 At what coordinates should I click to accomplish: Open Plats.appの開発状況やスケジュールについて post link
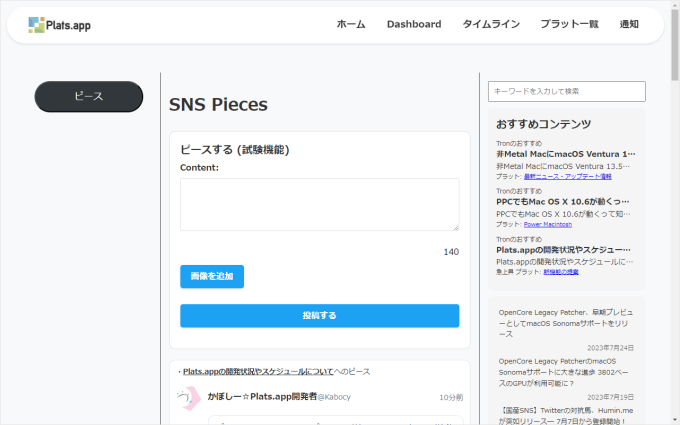(x=258, y=372)
